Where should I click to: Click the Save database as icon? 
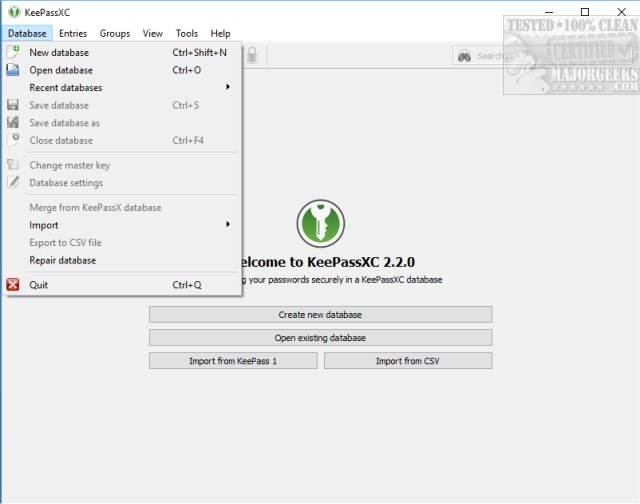(13, 122)
